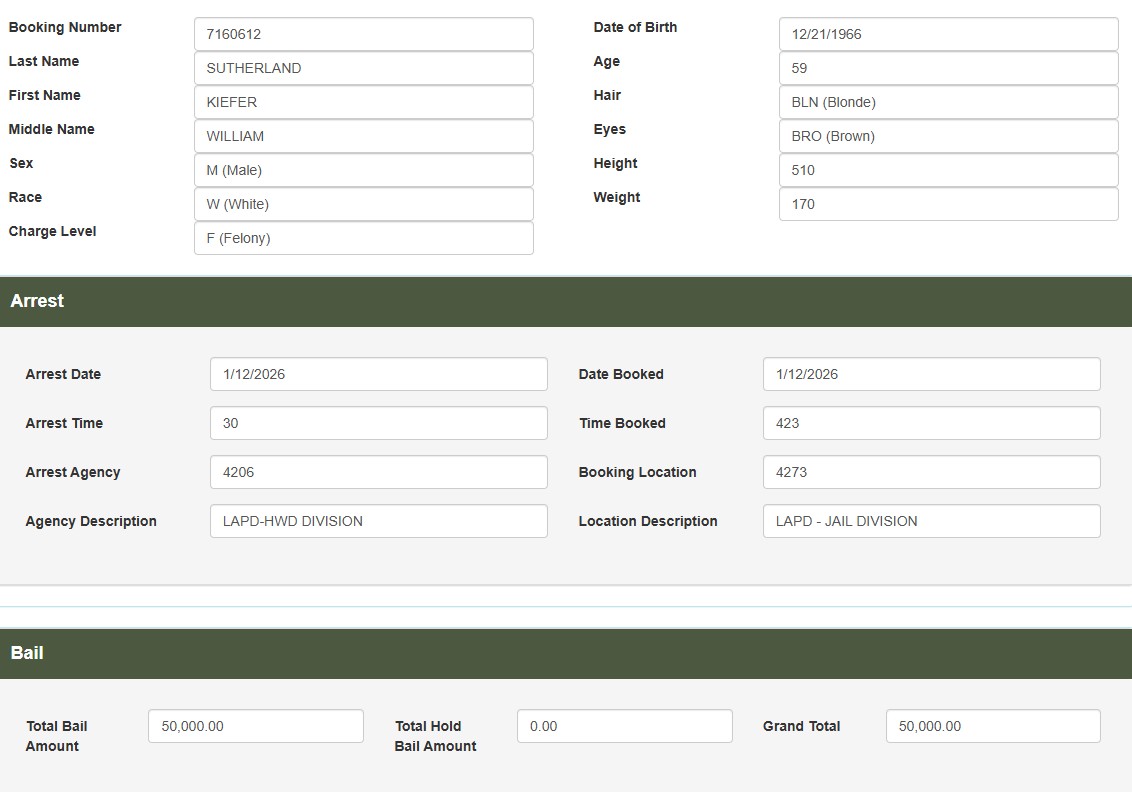Screen dimensions: 1132x792
Task: Click the First Name field containing KIEFER
Action: [x=364, y=102]
